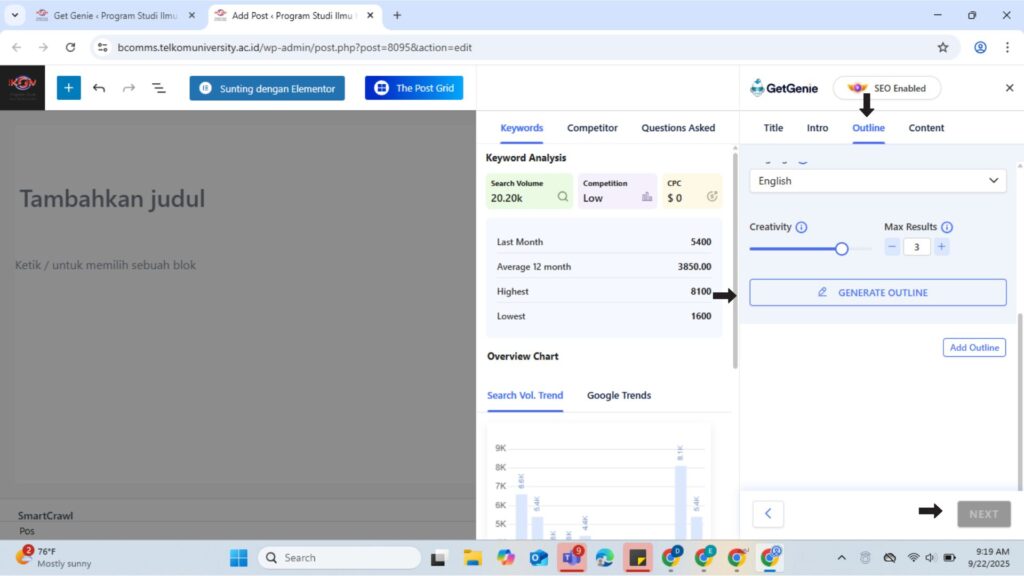Screen dimensions: 1024x576
Task: Close the GetGenie panel with X
Action: (x=1009, y=88)
